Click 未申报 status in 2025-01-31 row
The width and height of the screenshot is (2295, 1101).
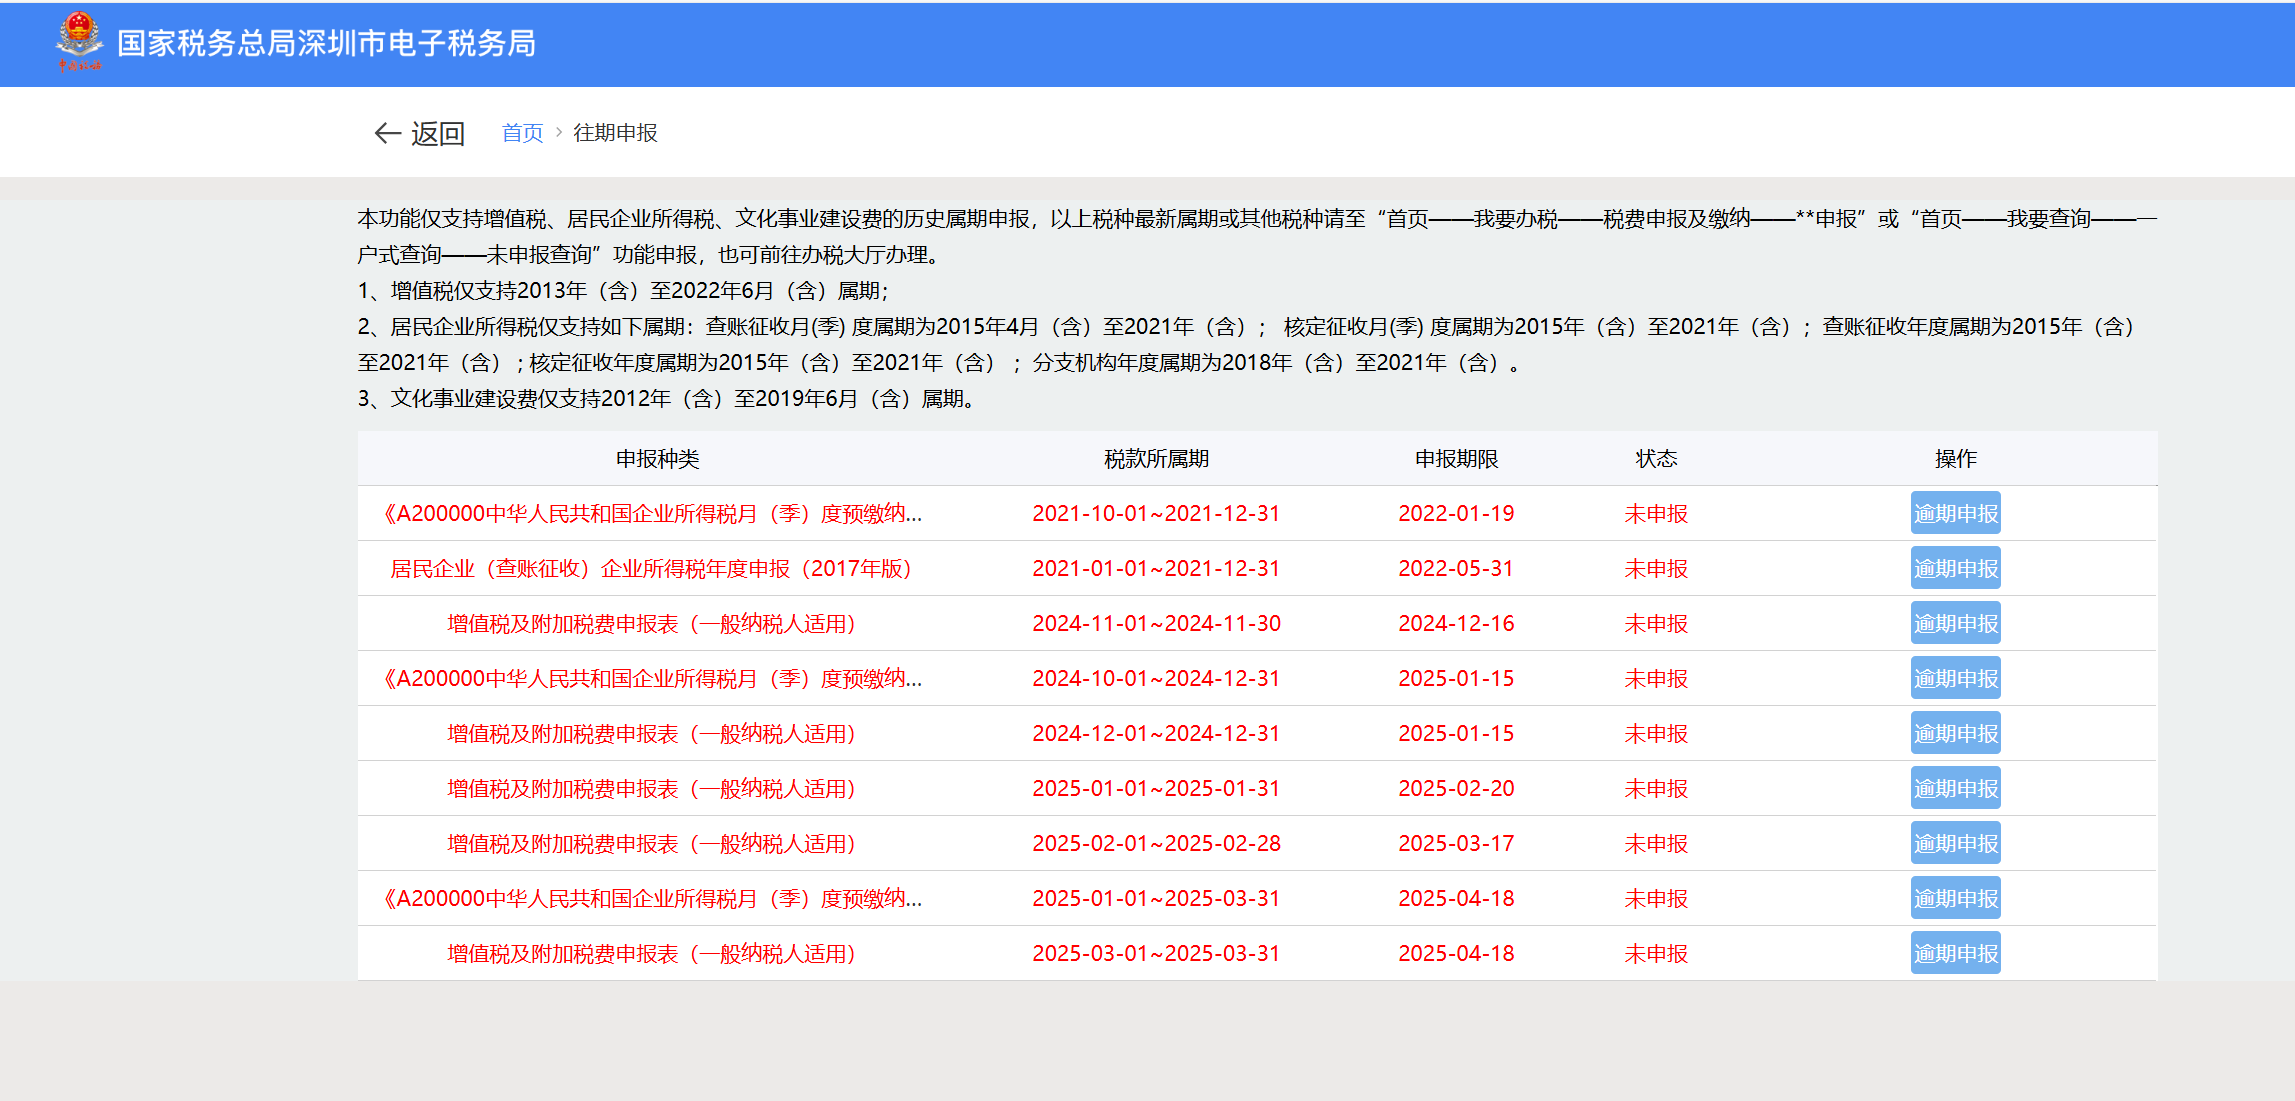point(1656,788)
